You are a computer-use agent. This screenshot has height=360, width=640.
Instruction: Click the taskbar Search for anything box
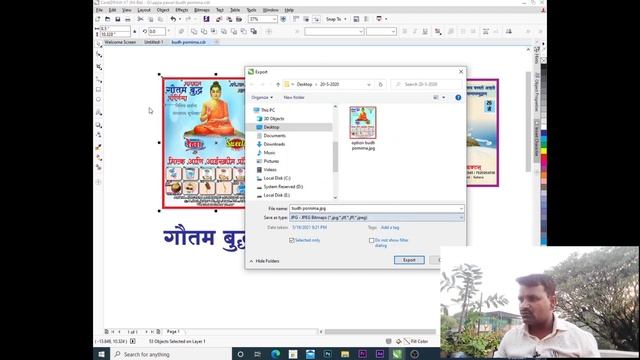(171, 354)
